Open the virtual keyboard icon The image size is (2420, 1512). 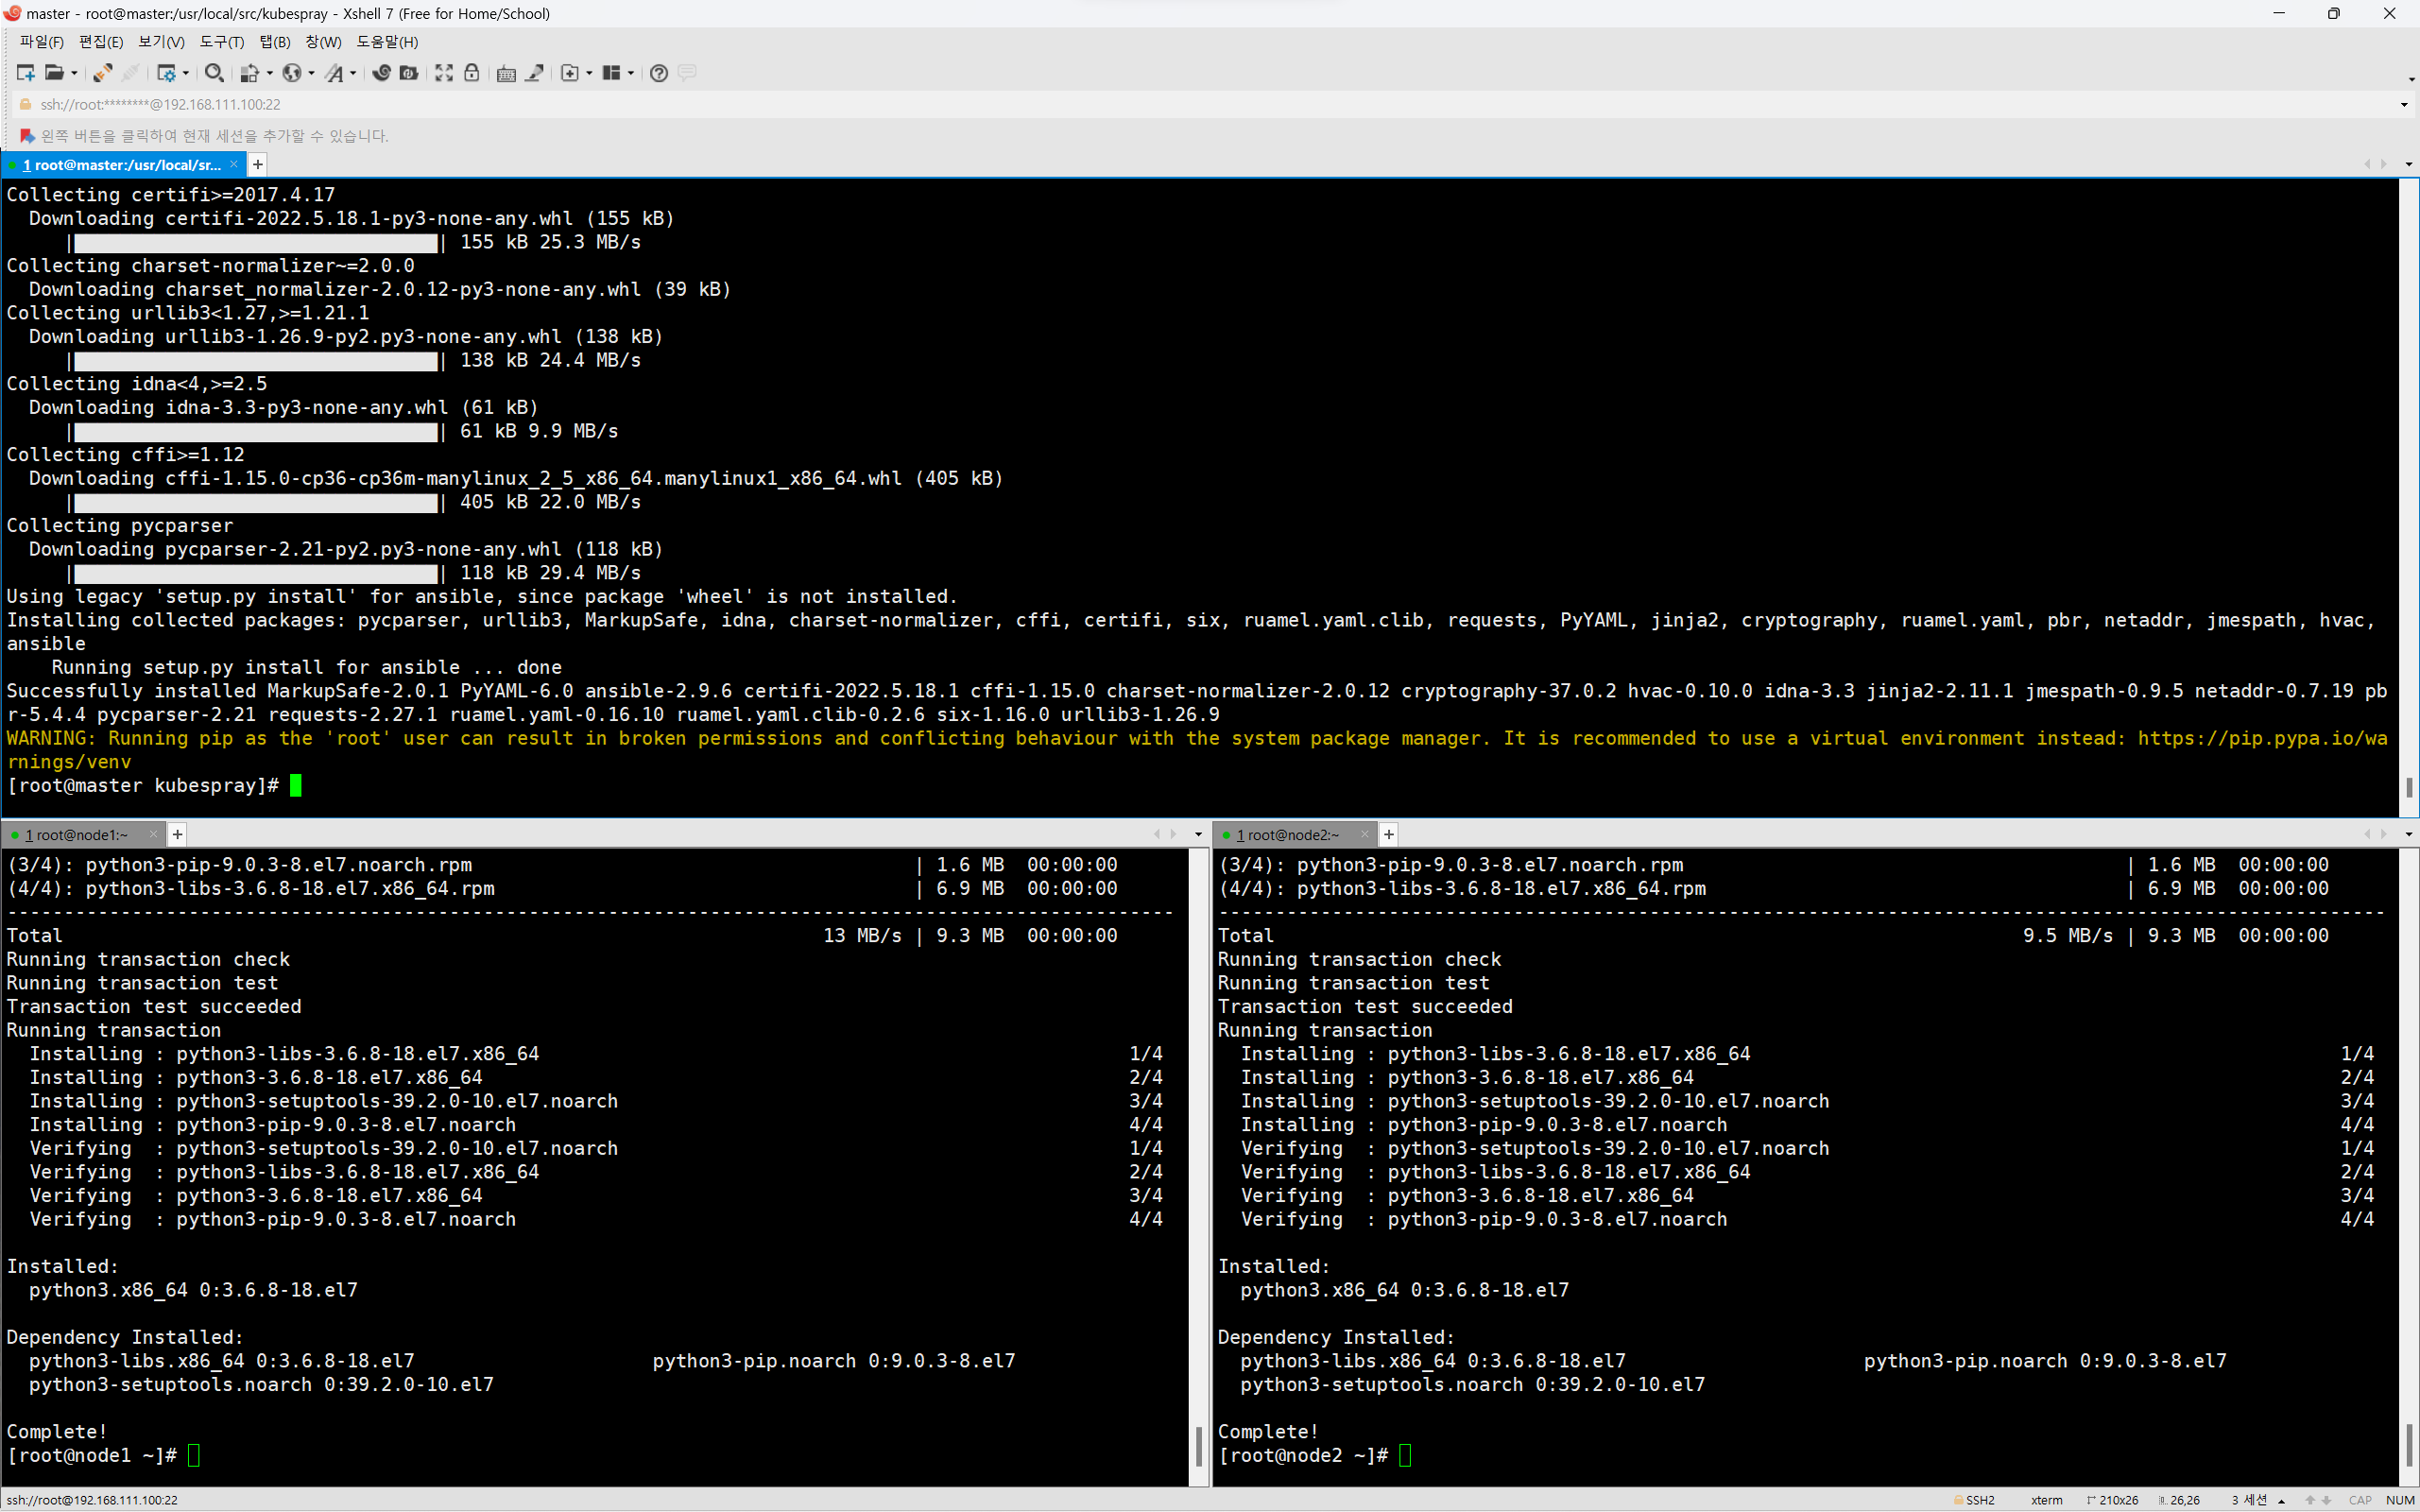pos(506,73)
